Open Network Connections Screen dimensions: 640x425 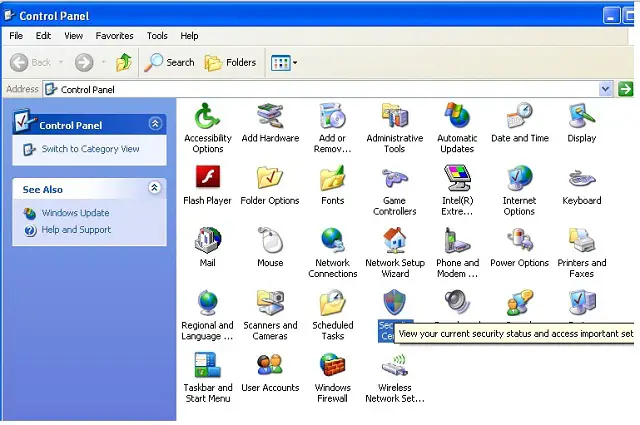click(x=333, y=253)
